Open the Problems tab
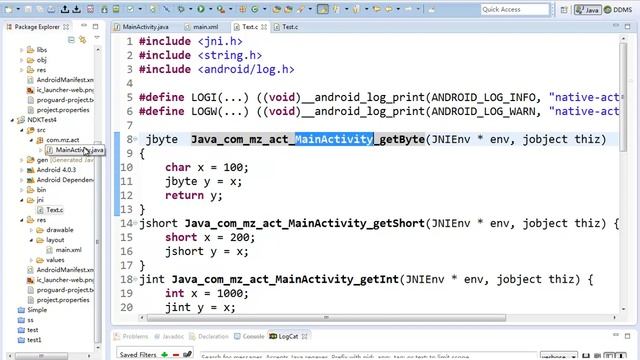The width and height of the screenshot is (640, 360). [131, 336]
